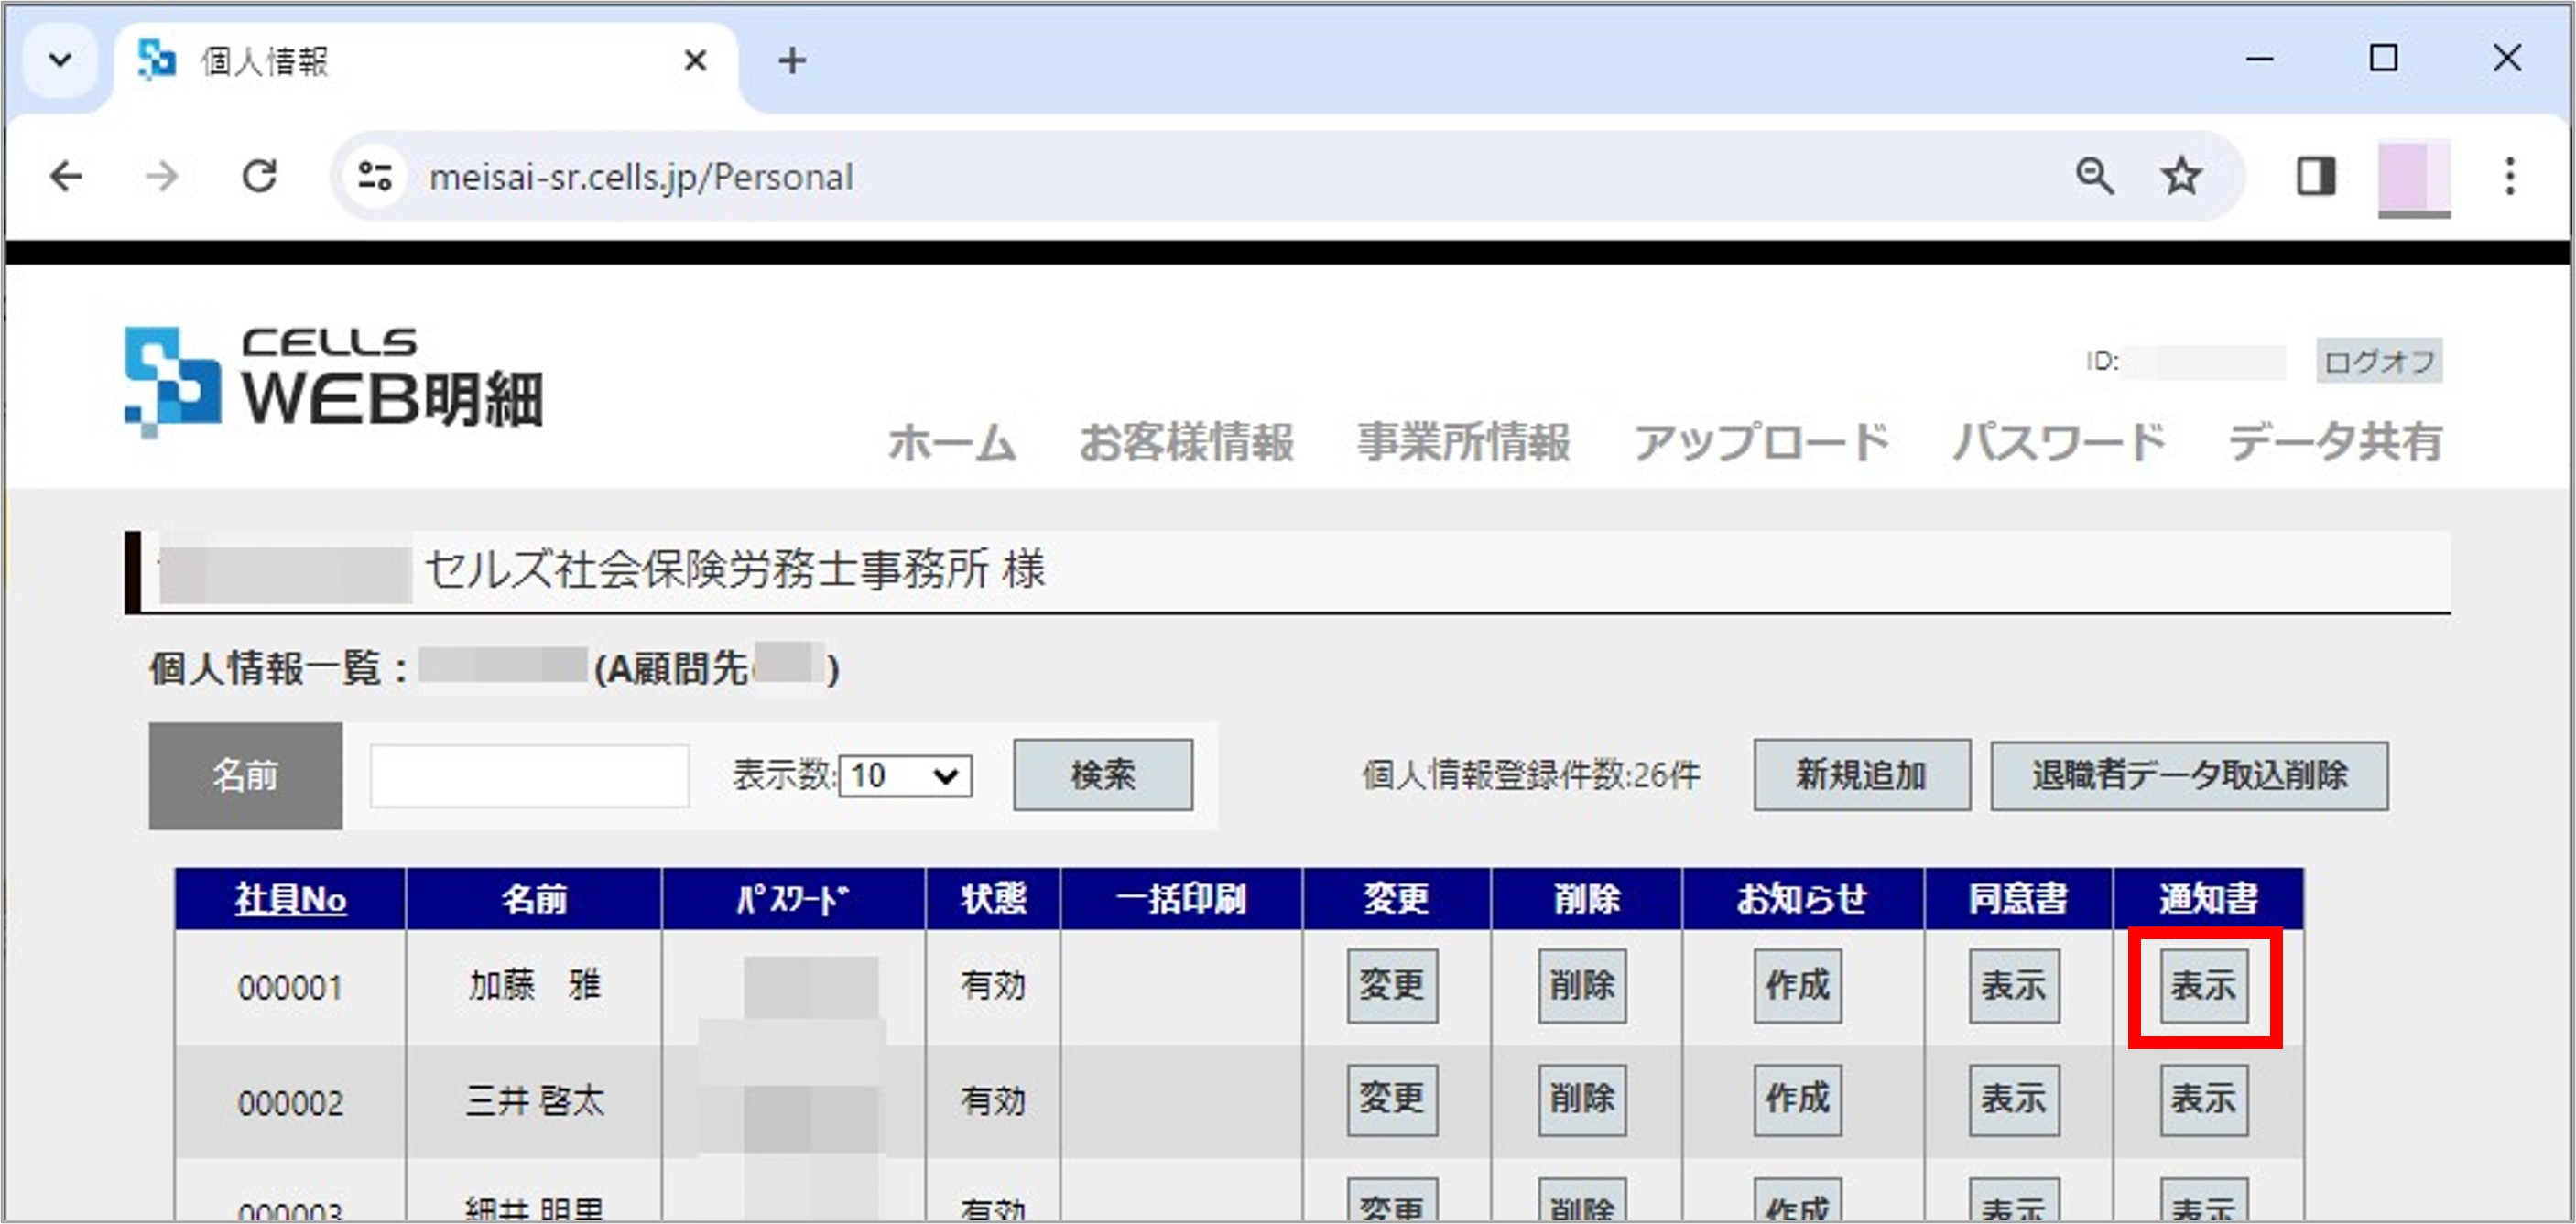Open the site information icon in address bar

click(371, 176)
